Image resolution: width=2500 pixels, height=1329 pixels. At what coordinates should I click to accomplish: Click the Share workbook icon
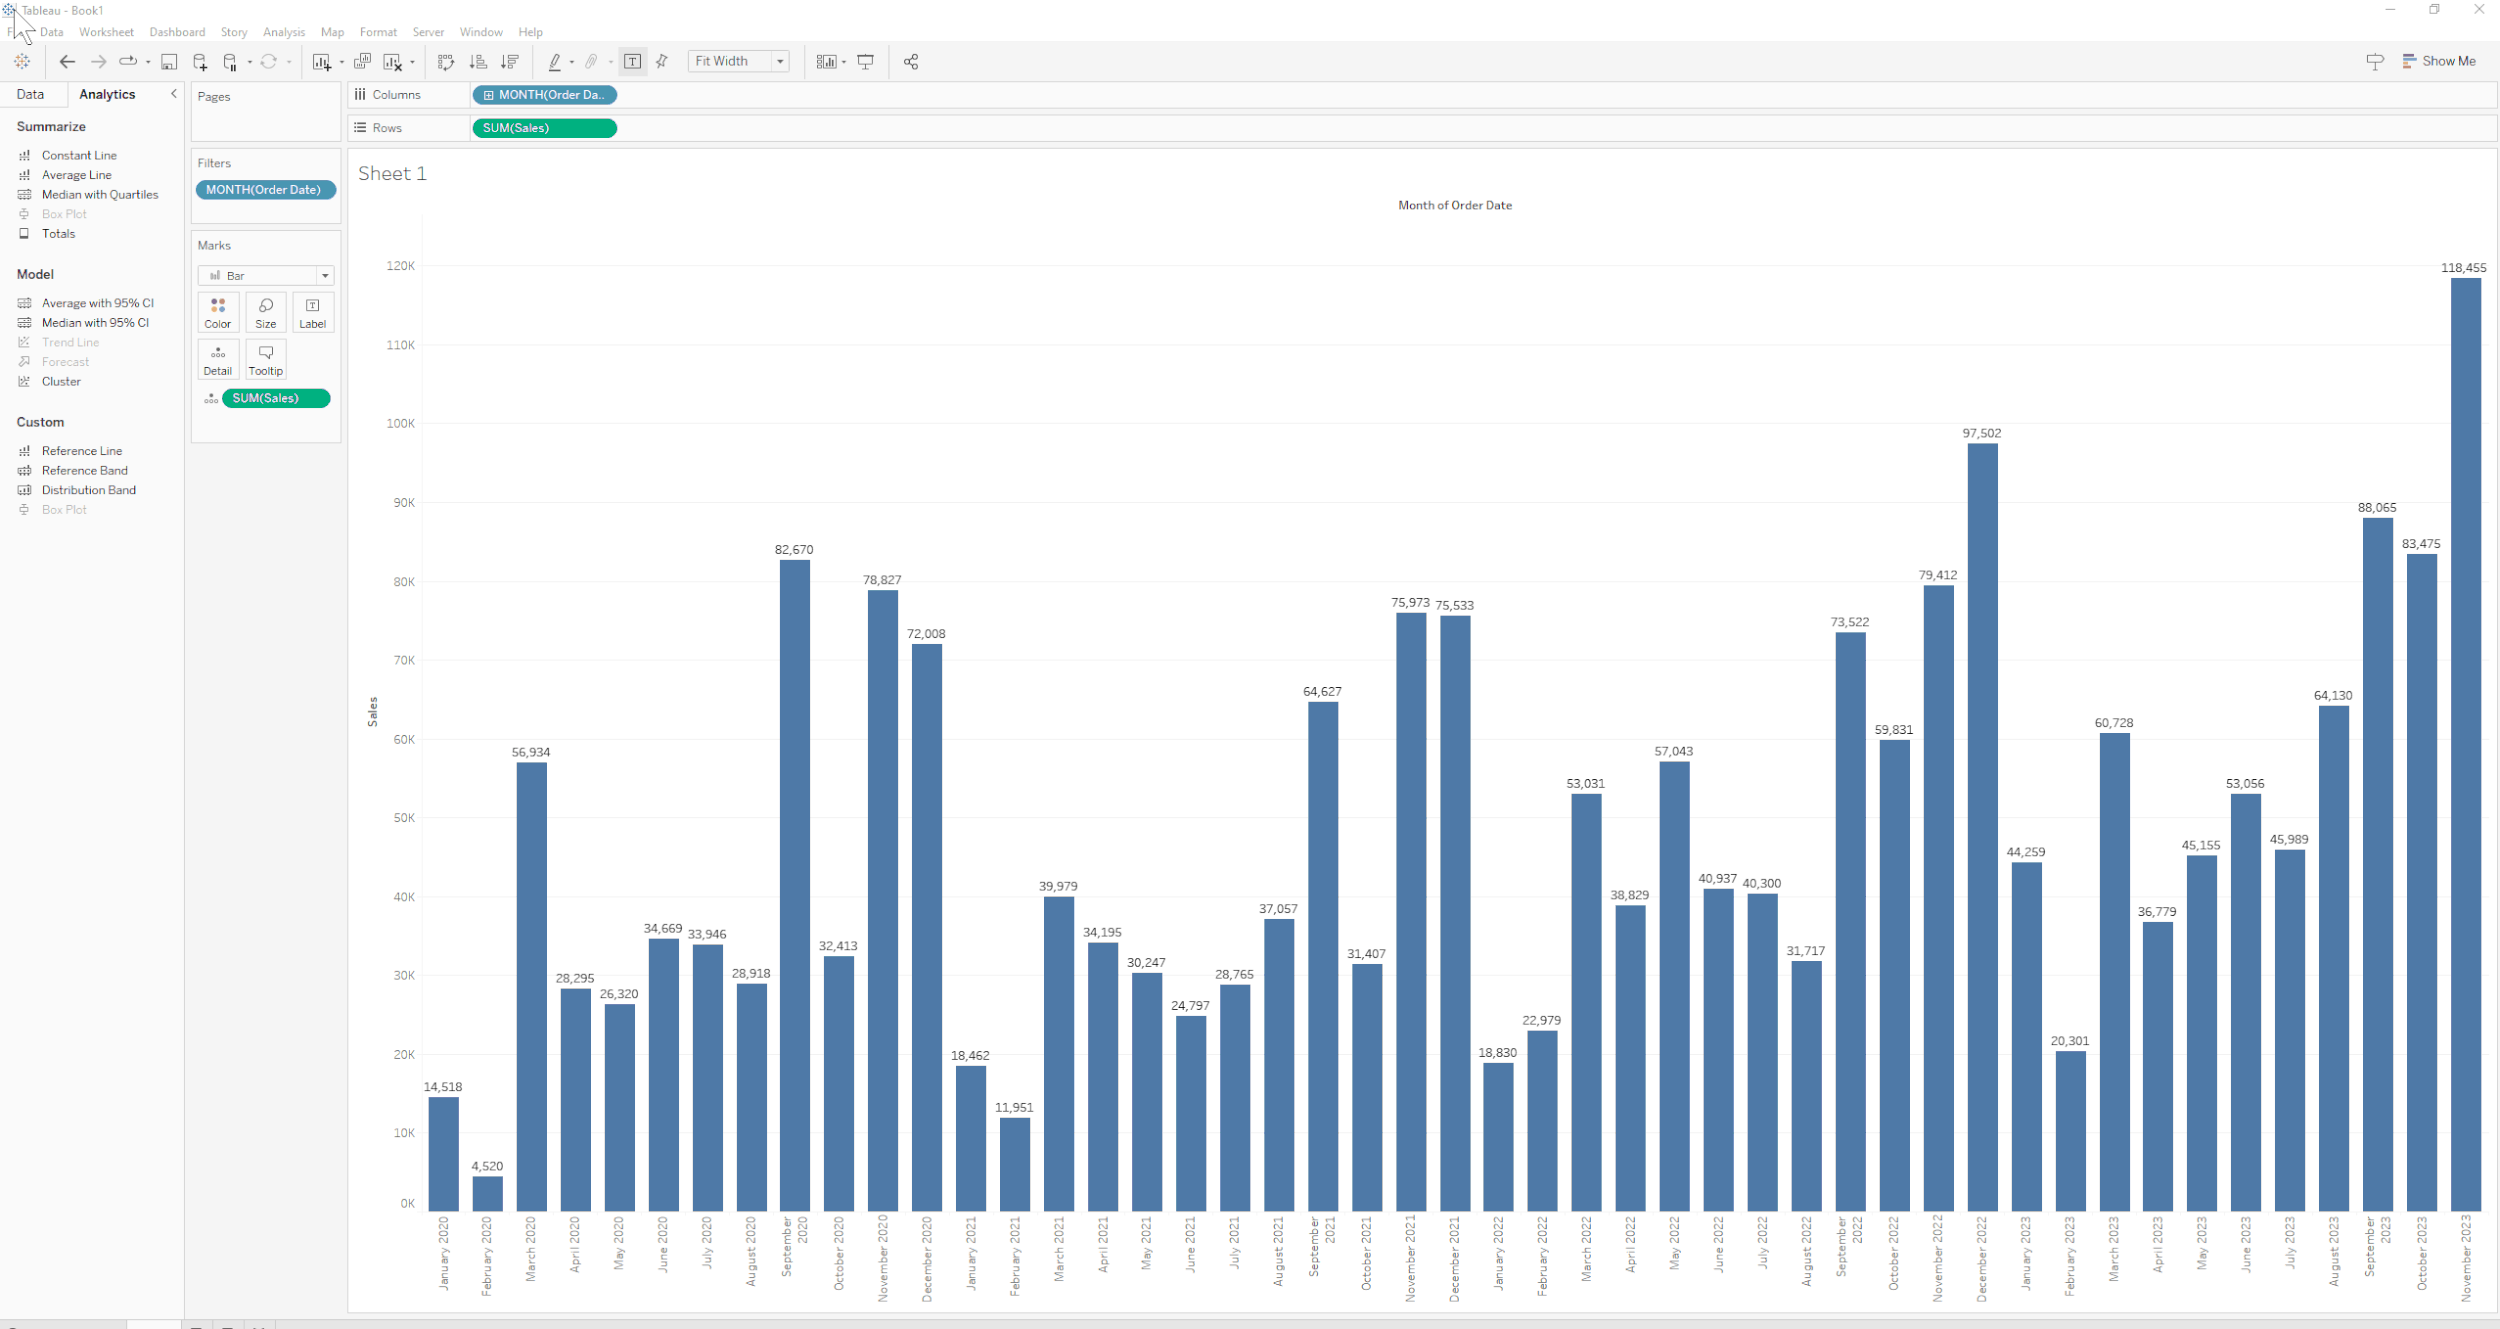pos(911,62)
